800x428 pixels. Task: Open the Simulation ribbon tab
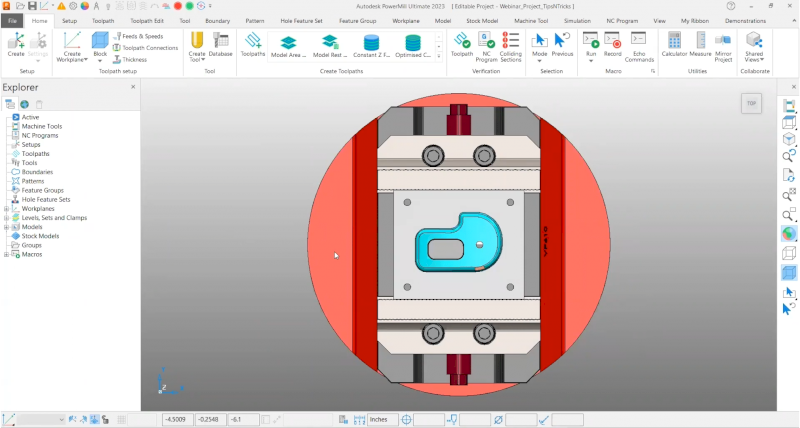pos(576,20)
